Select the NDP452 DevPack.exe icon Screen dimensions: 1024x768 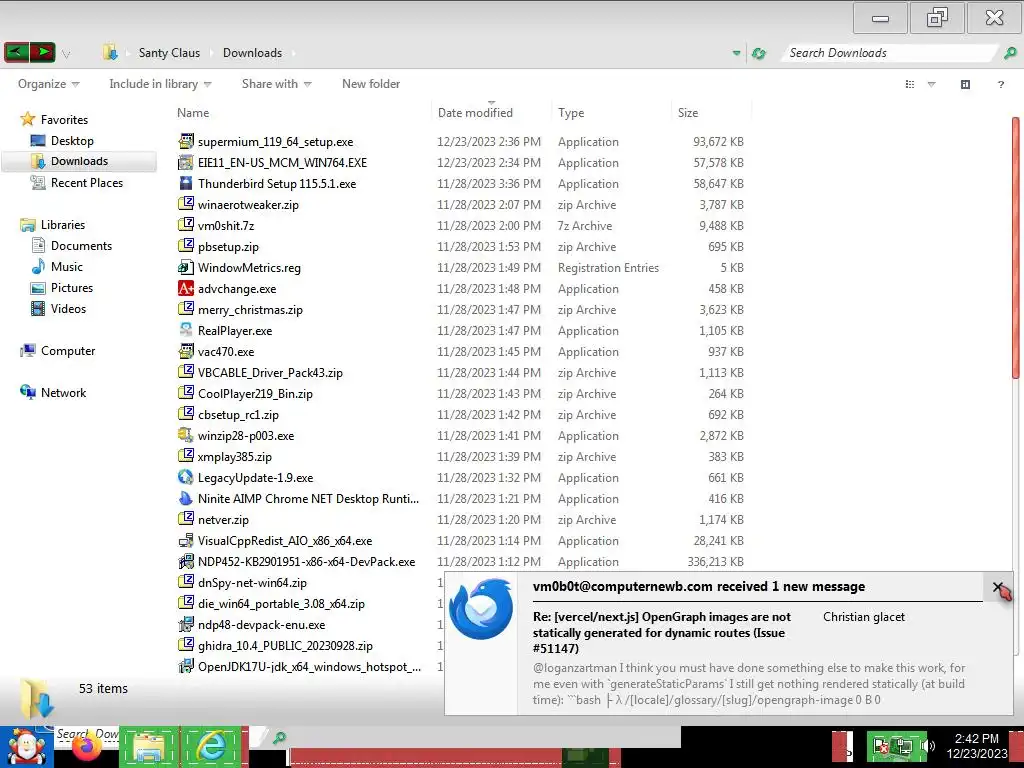[x=186, y=561]
